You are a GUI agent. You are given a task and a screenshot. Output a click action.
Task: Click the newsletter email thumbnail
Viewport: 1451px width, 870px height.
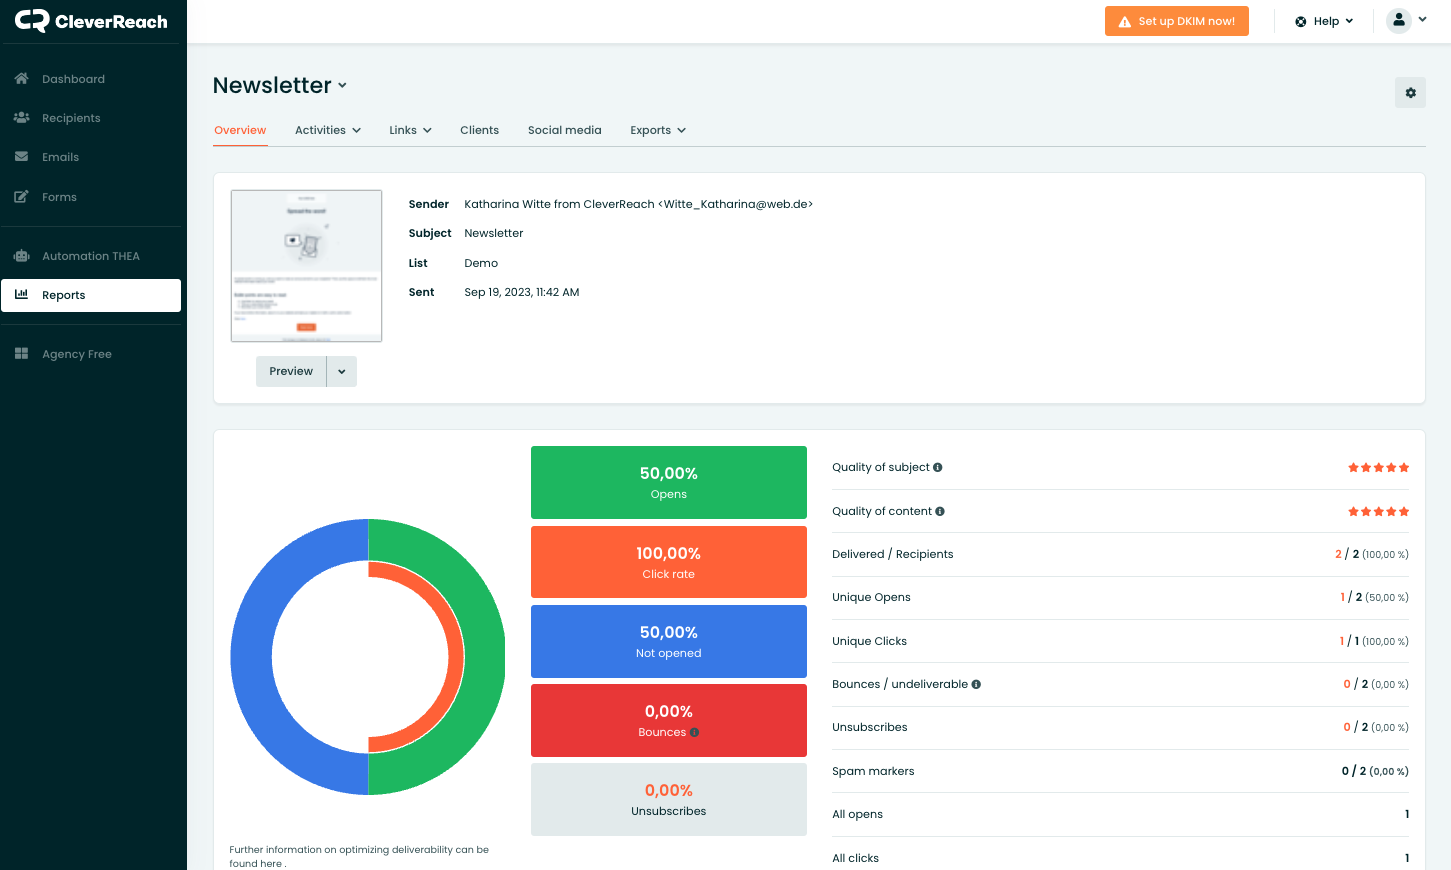pos(306,266)
